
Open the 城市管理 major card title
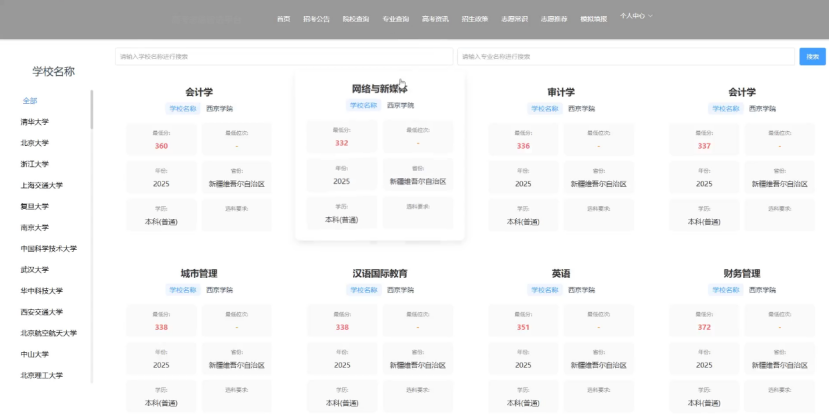point(199,273)
